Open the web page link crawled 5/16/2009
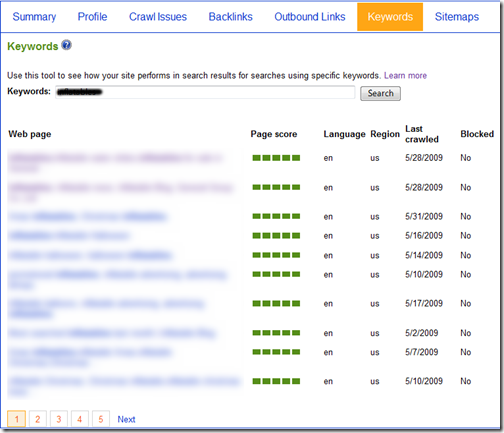Viewport: 504px width, 433px height. point(69,236)
